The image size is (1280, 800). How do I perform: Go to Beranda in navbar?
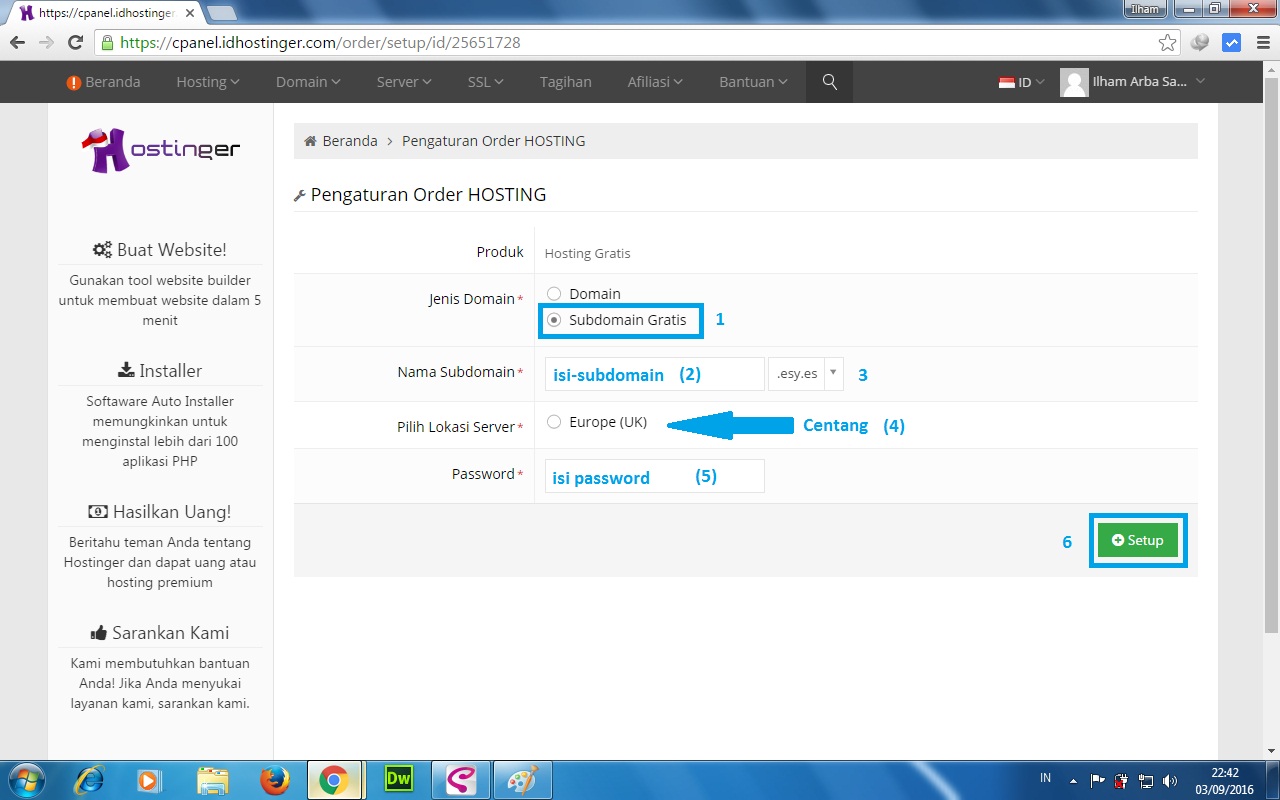[x=103, y=82]
